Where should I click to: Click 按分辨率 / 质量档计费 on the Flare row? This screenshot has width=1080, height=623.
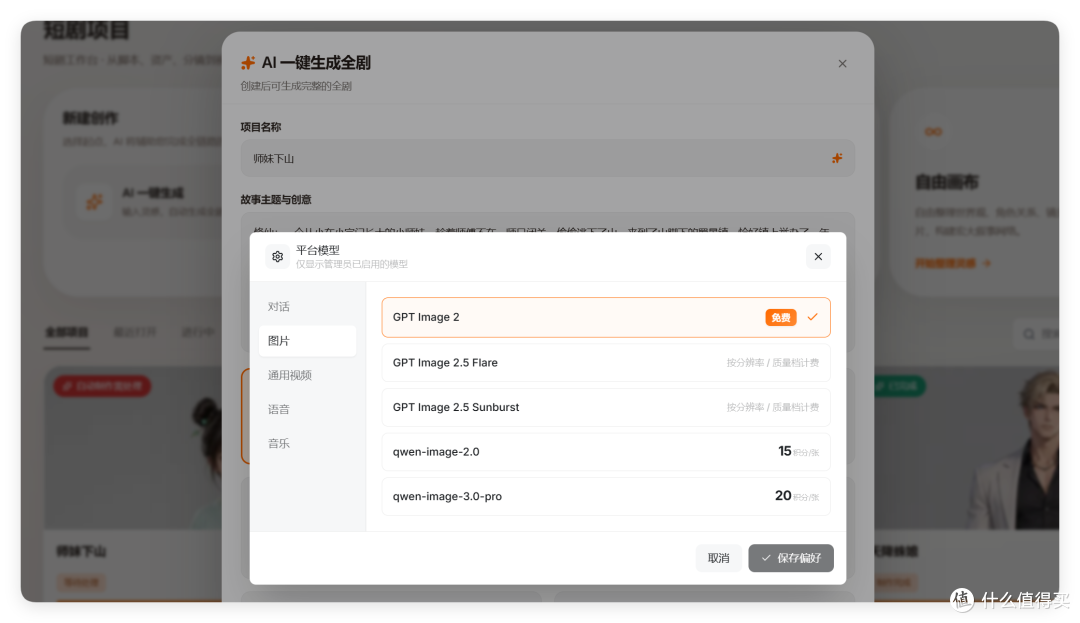tap(773, 363)
